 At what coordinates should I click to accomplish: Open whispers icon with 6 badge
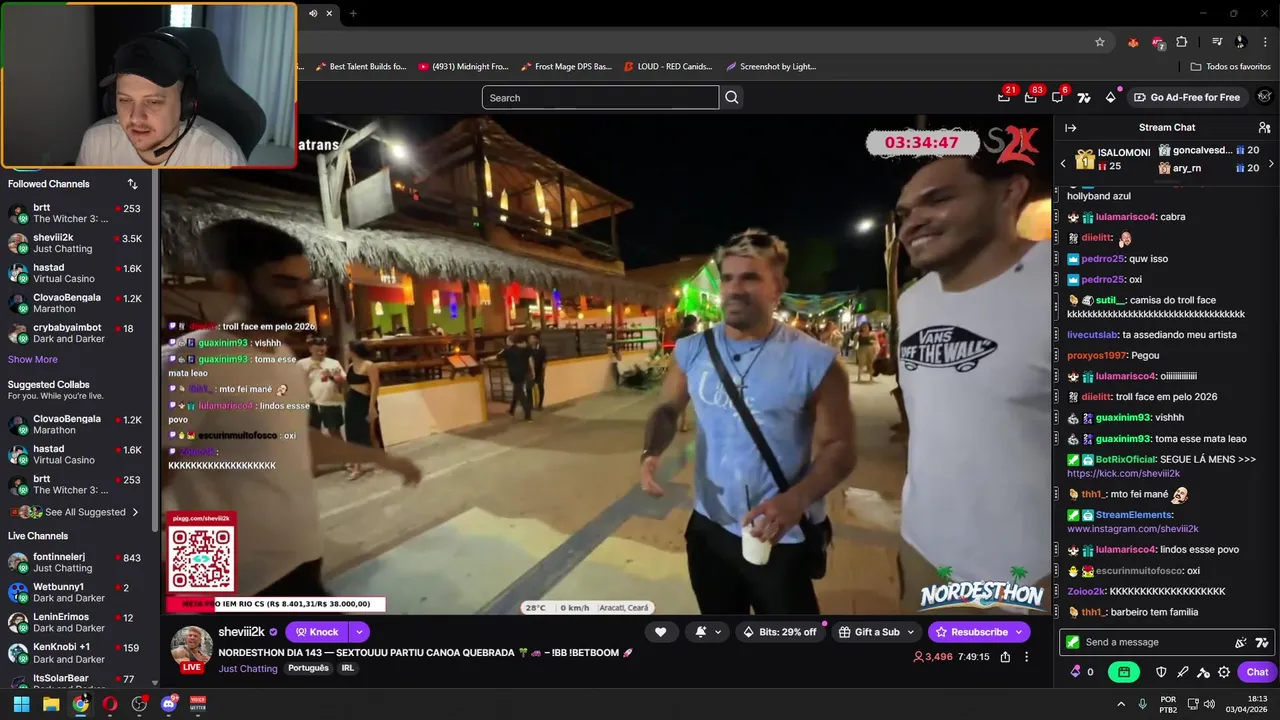[1058, 97]
